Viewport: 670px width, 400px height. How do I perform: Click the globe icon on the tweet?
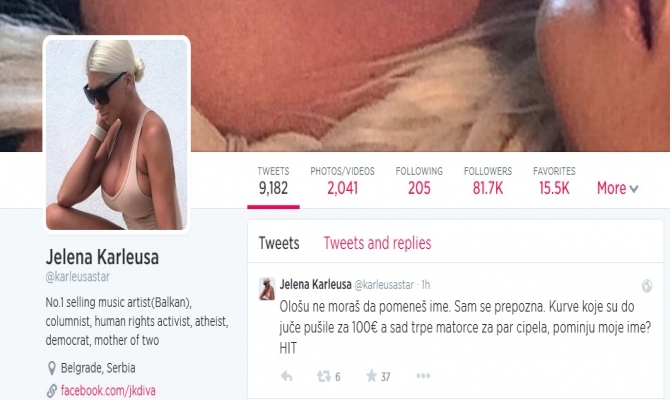point(647,285)
